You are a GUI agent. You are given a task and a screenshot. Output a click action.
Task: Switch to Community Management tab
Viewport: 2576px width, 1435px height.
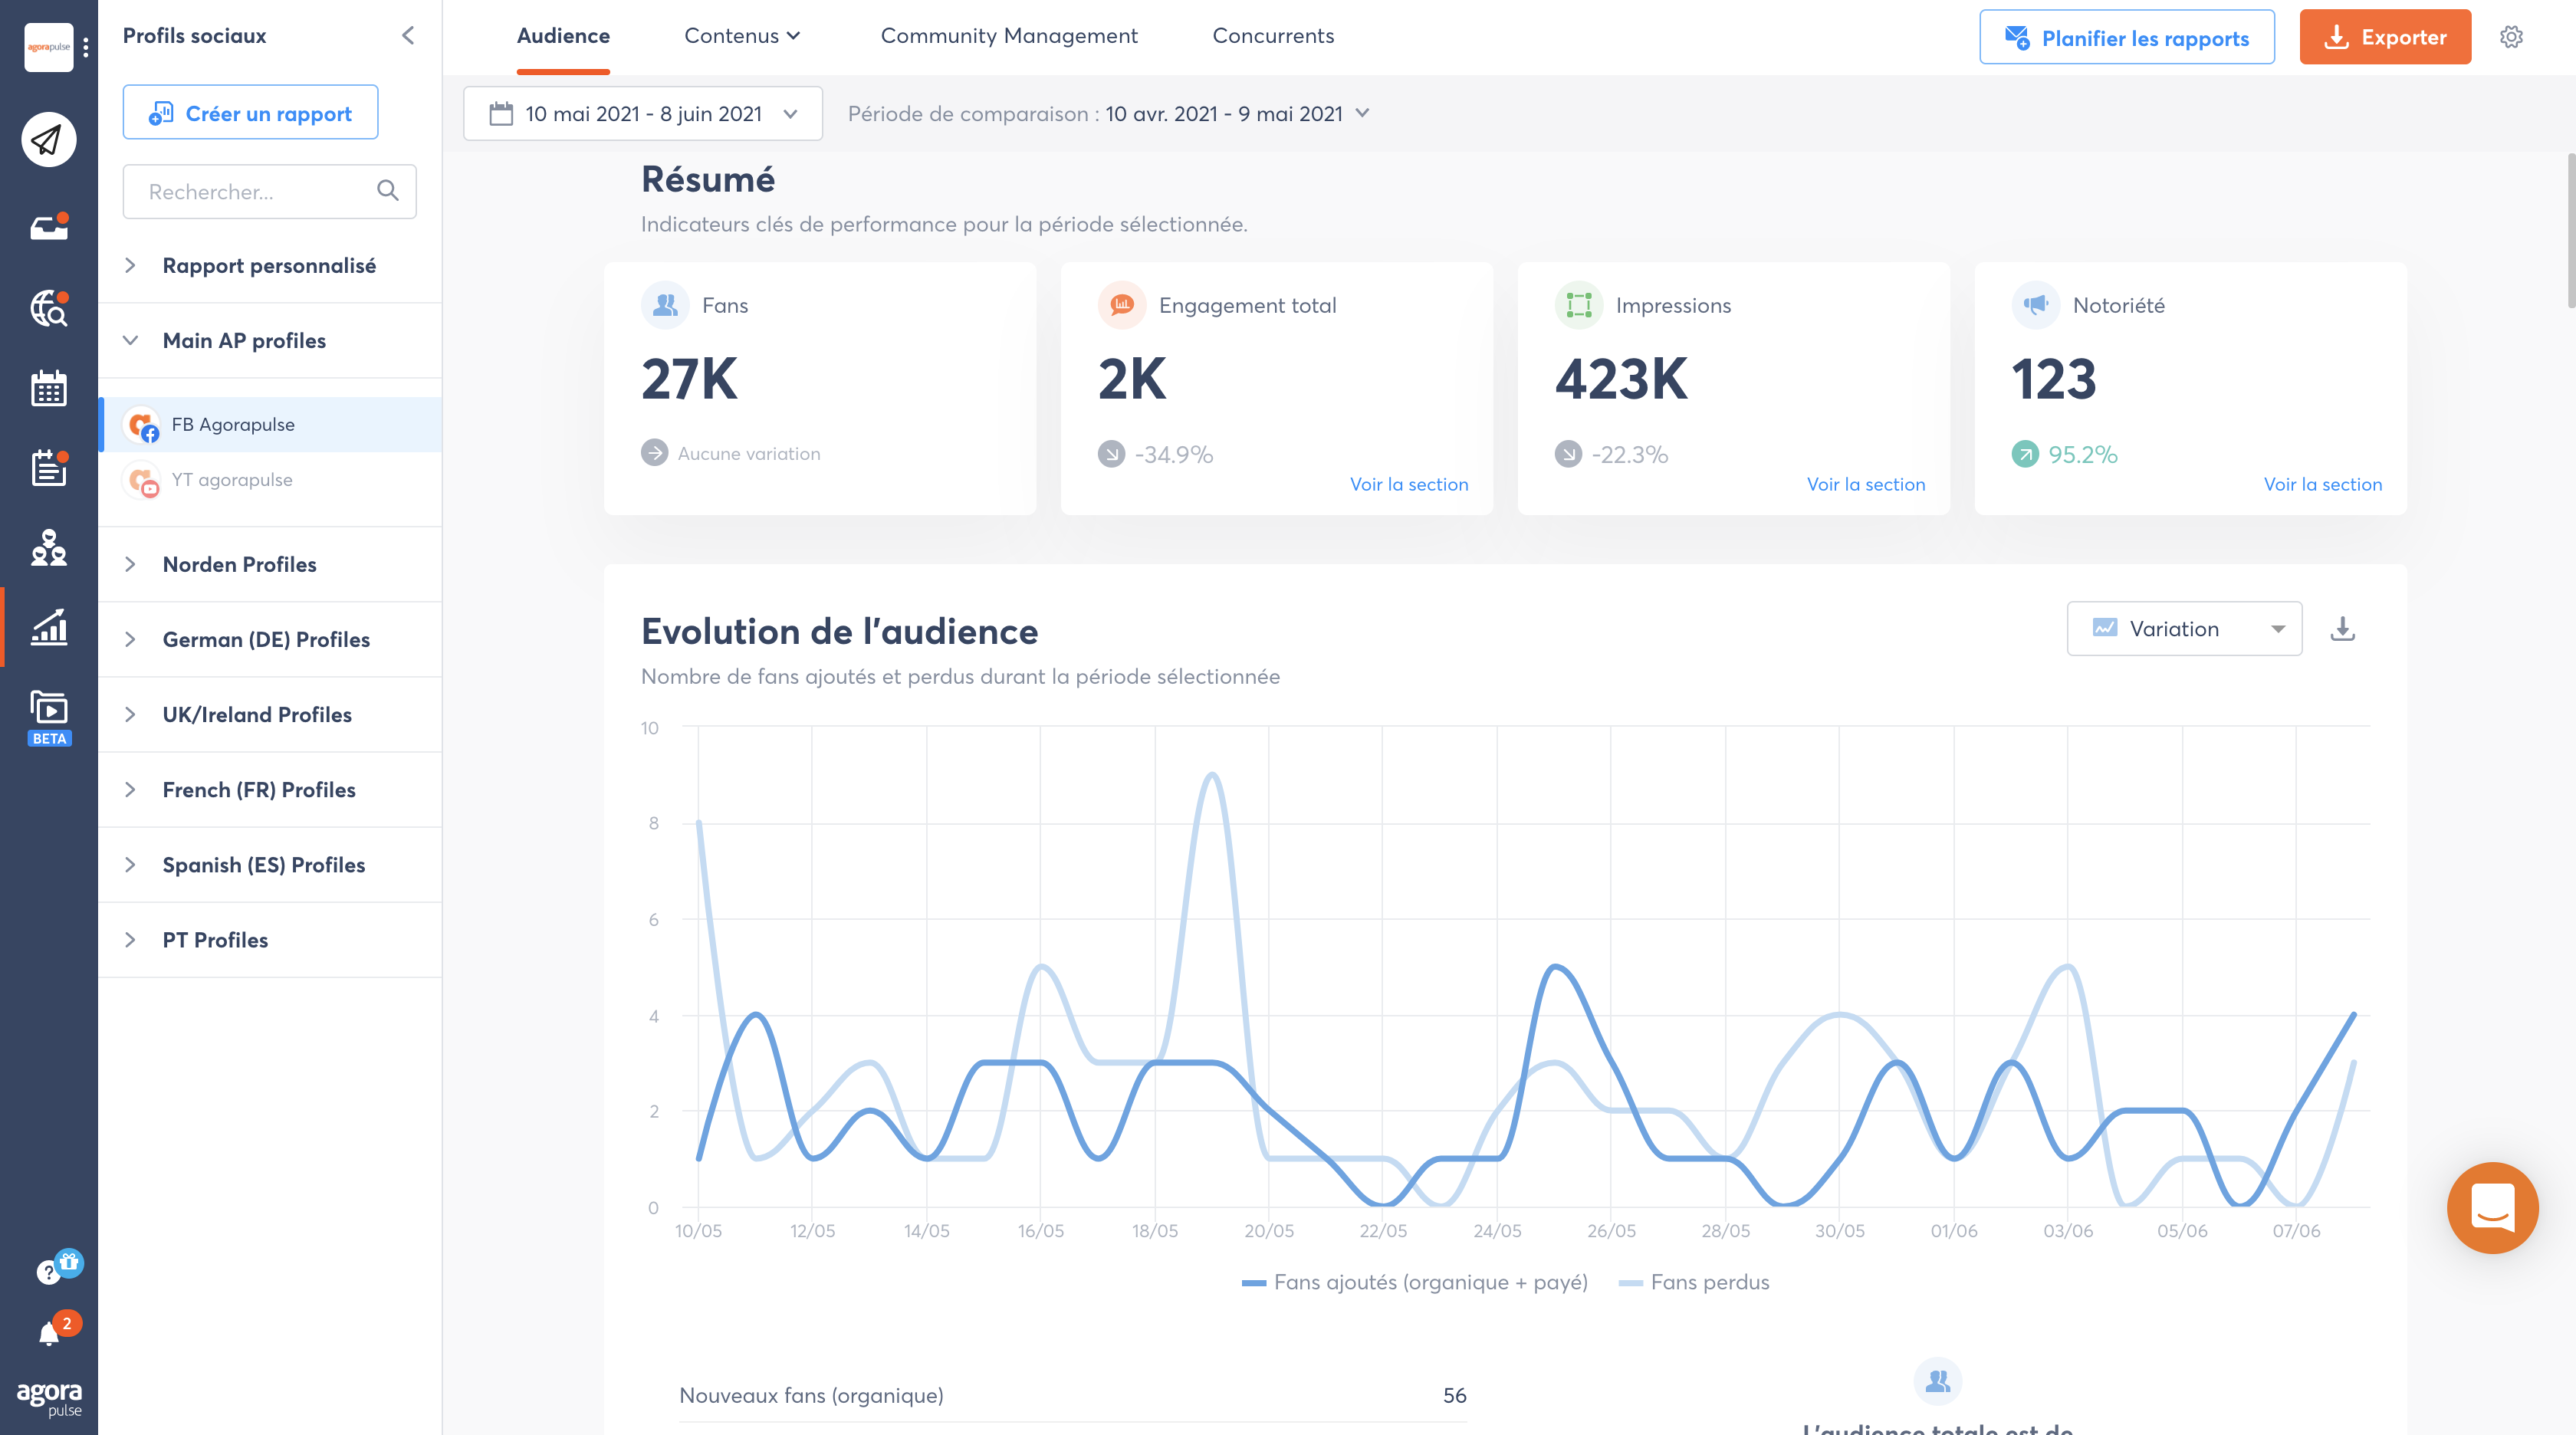[1009, 36]
